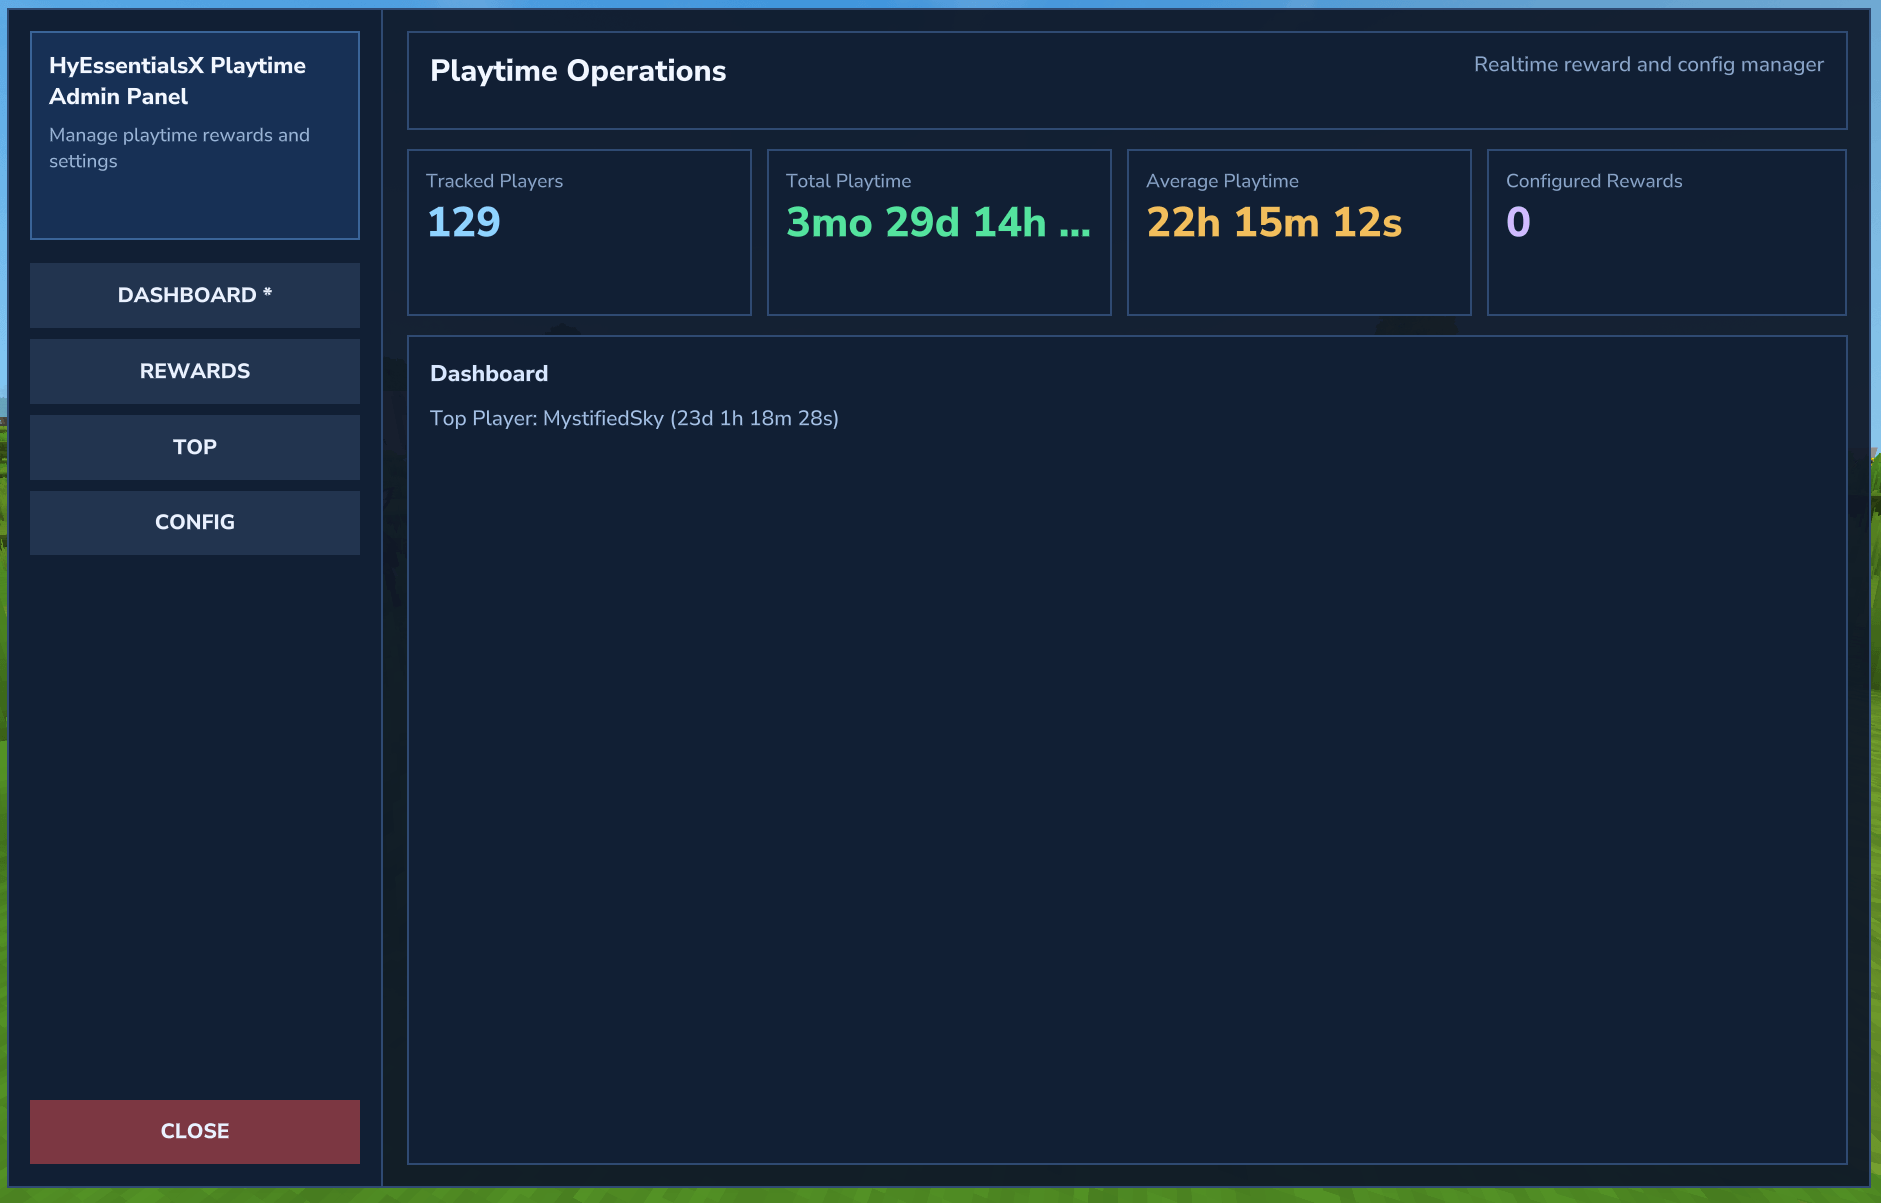Select the 22h 15m 12s value
1881x1203 pixels.
[x=1274, y=222]
